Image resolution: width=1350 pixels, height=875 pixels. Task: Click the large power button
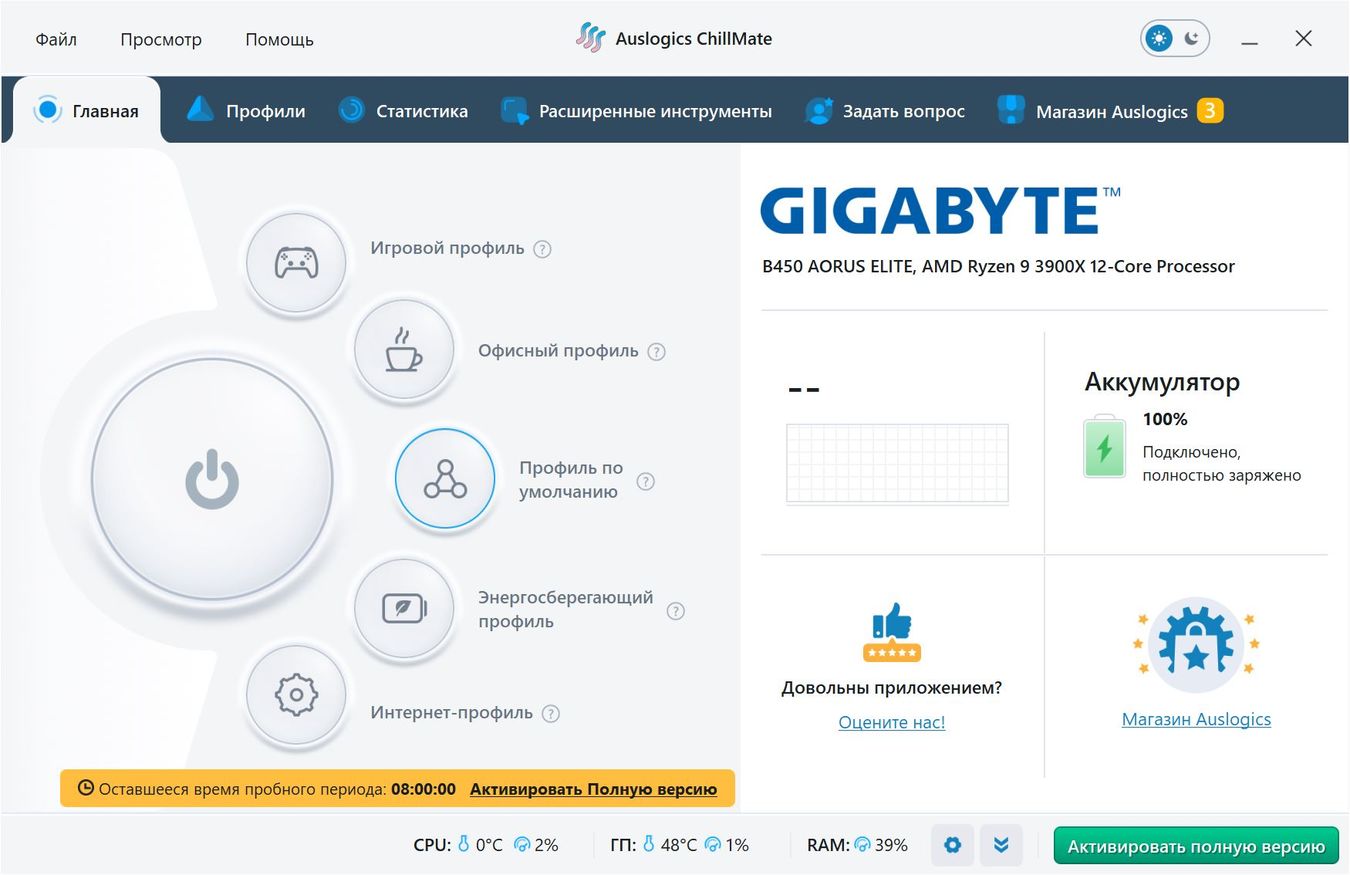pos(212,479)
